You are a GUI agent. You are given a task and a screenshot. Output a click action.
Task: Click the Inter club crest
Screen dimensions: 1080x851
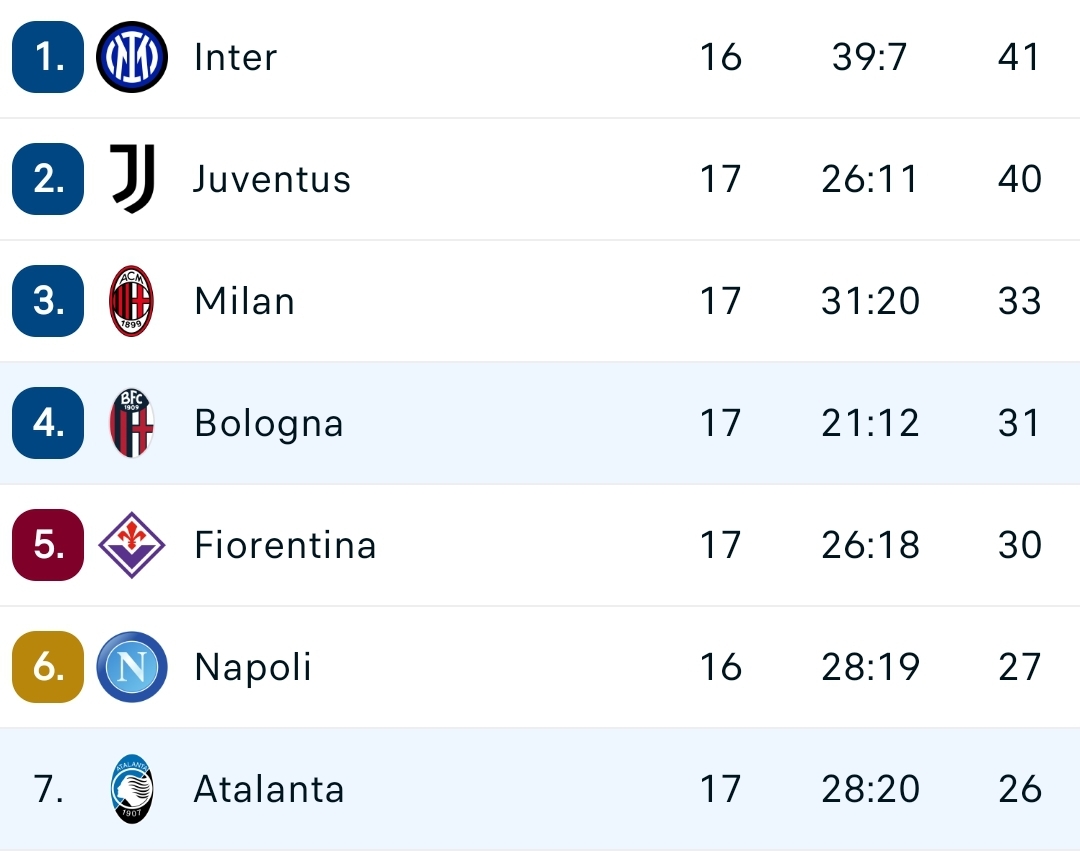point(130,57)
